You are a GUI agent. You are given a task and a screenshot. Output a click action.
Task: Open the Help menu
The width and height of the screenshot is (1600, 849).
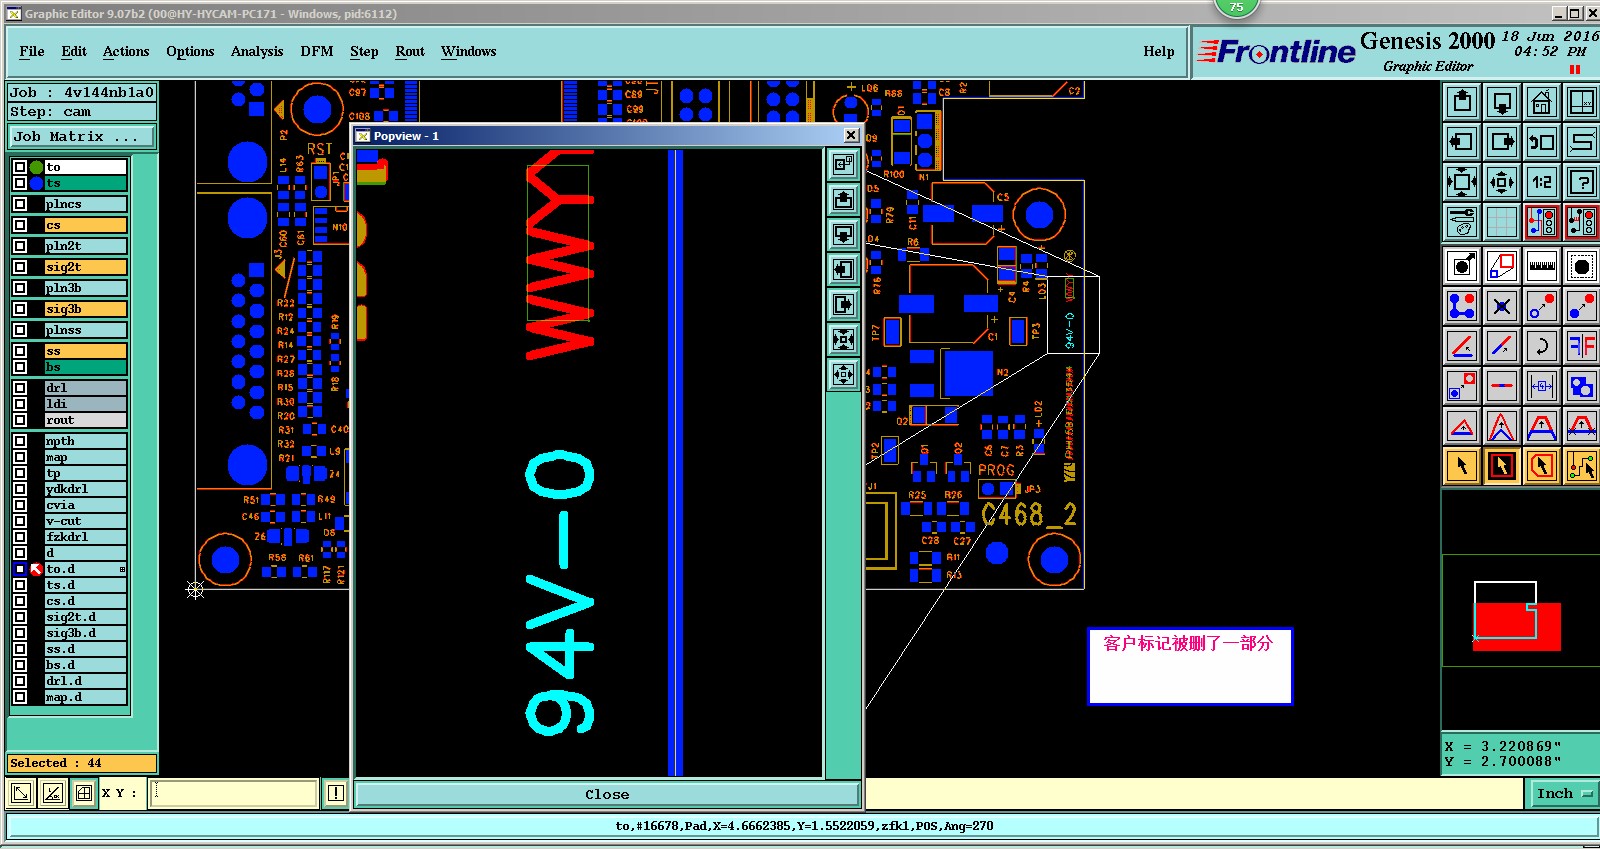click(1159, 52)
